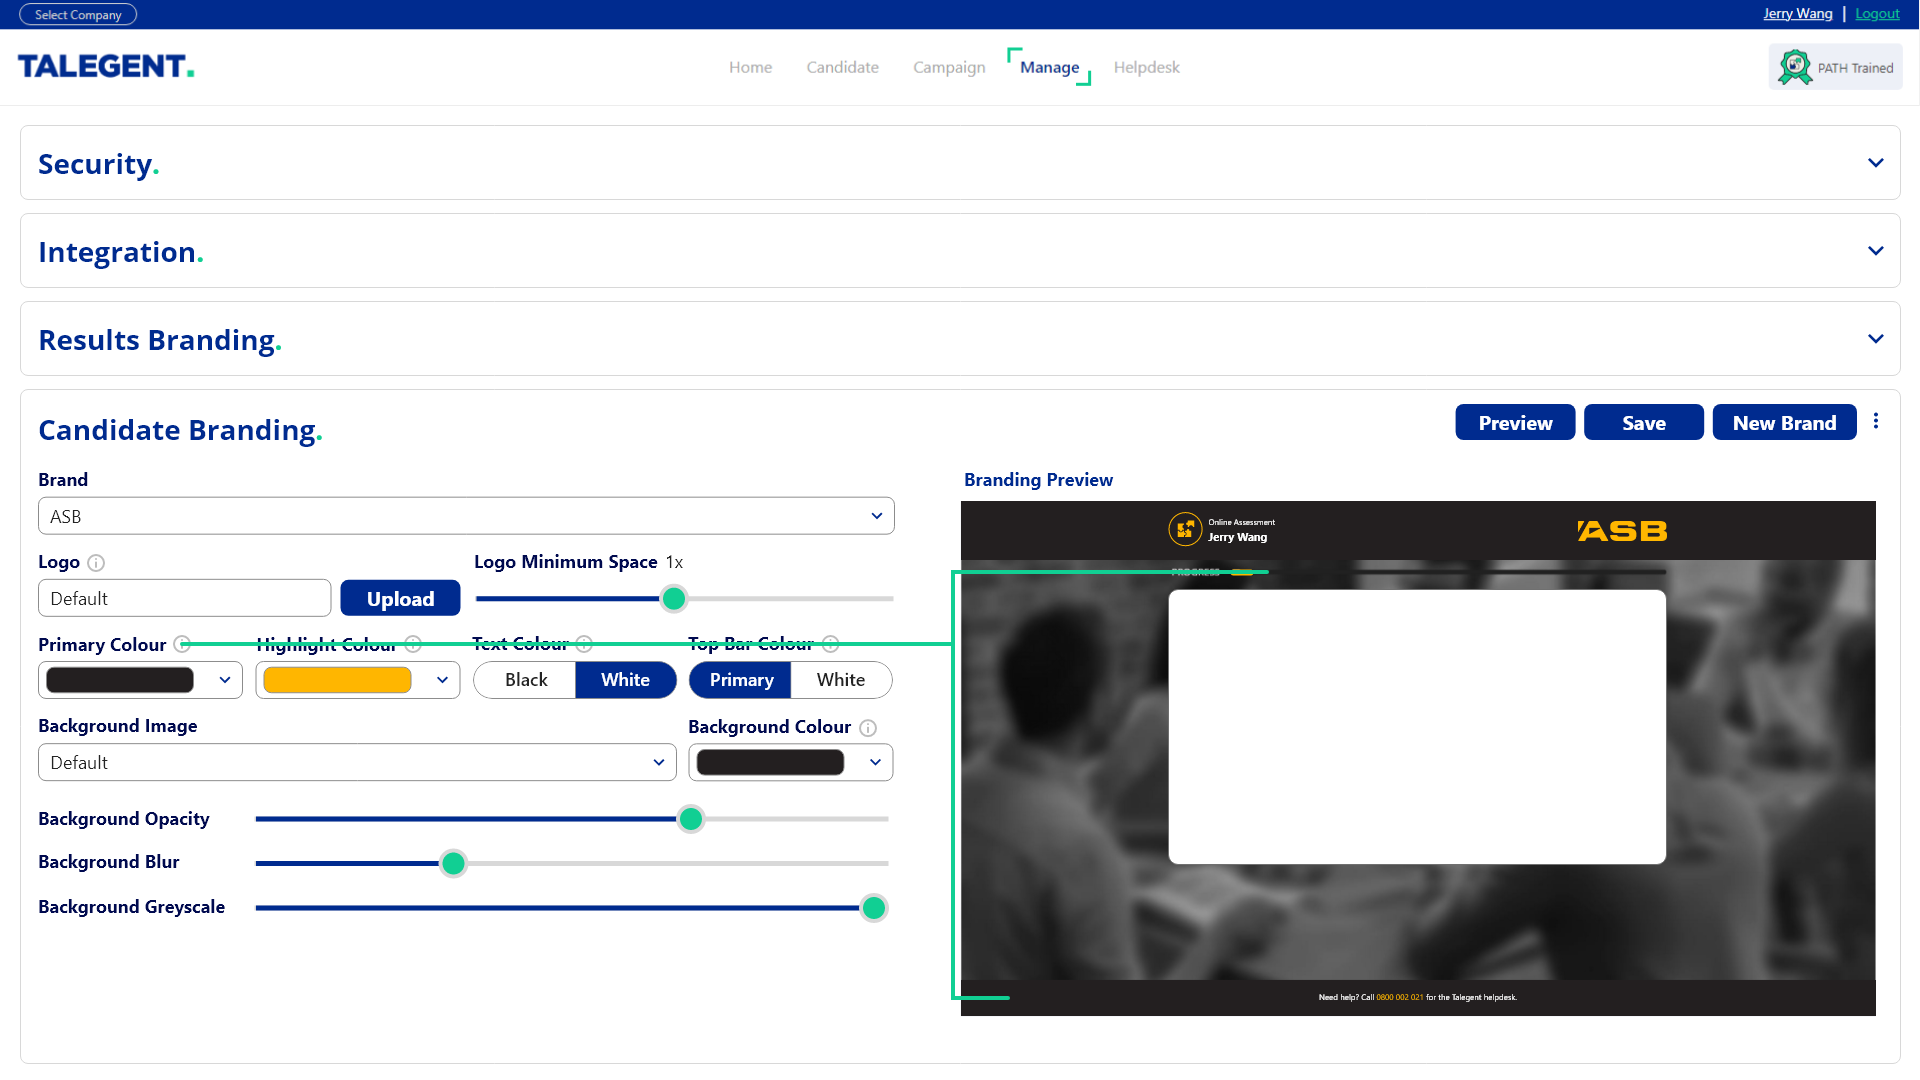Click the Upload logo button
This screenshot has height=1080, width=1920.
click(x=400, y=598)
